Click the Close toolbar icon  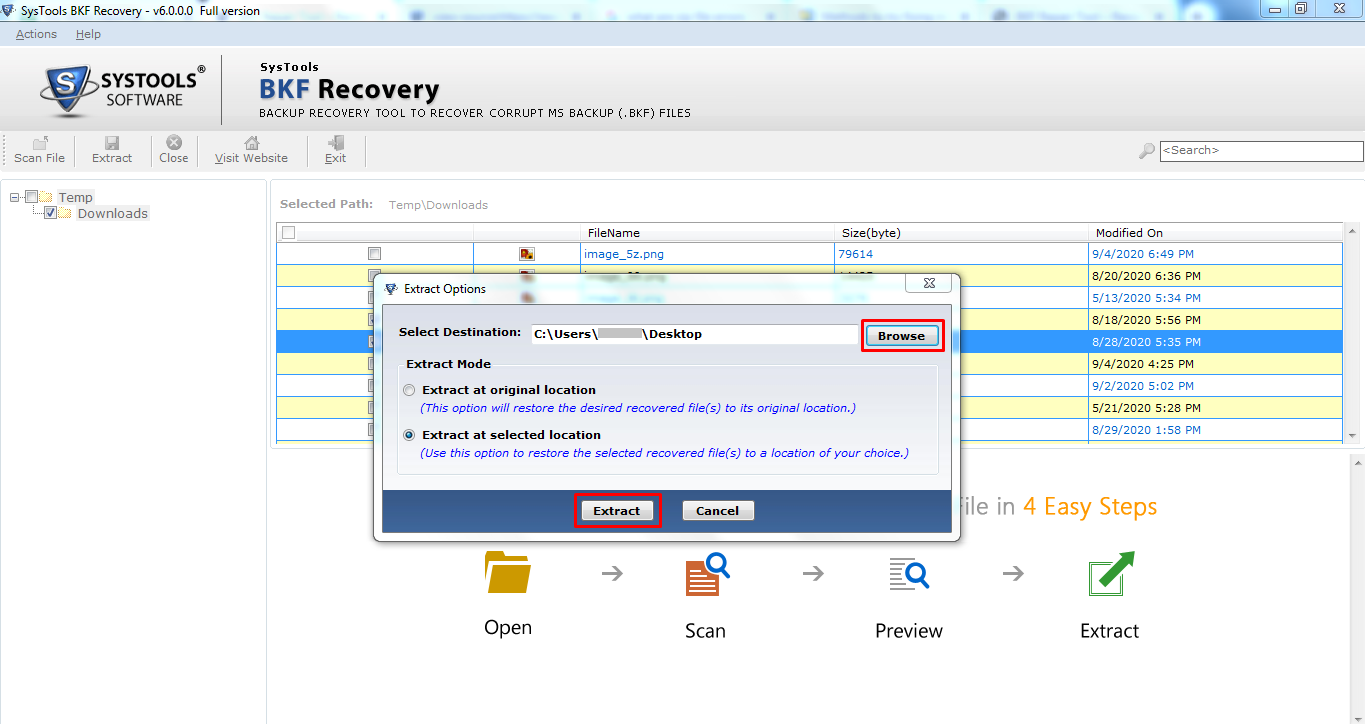pyautogui.click(x=174, y=143)
